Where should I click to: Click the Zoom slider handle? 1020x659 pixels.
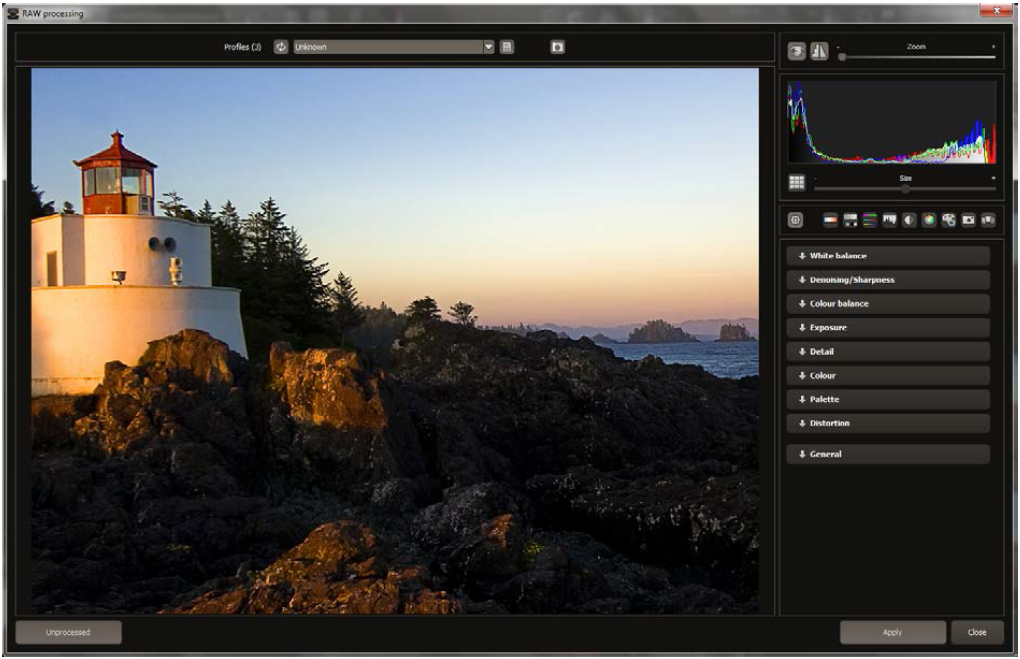pyautogui.click(x=842, y=57)
